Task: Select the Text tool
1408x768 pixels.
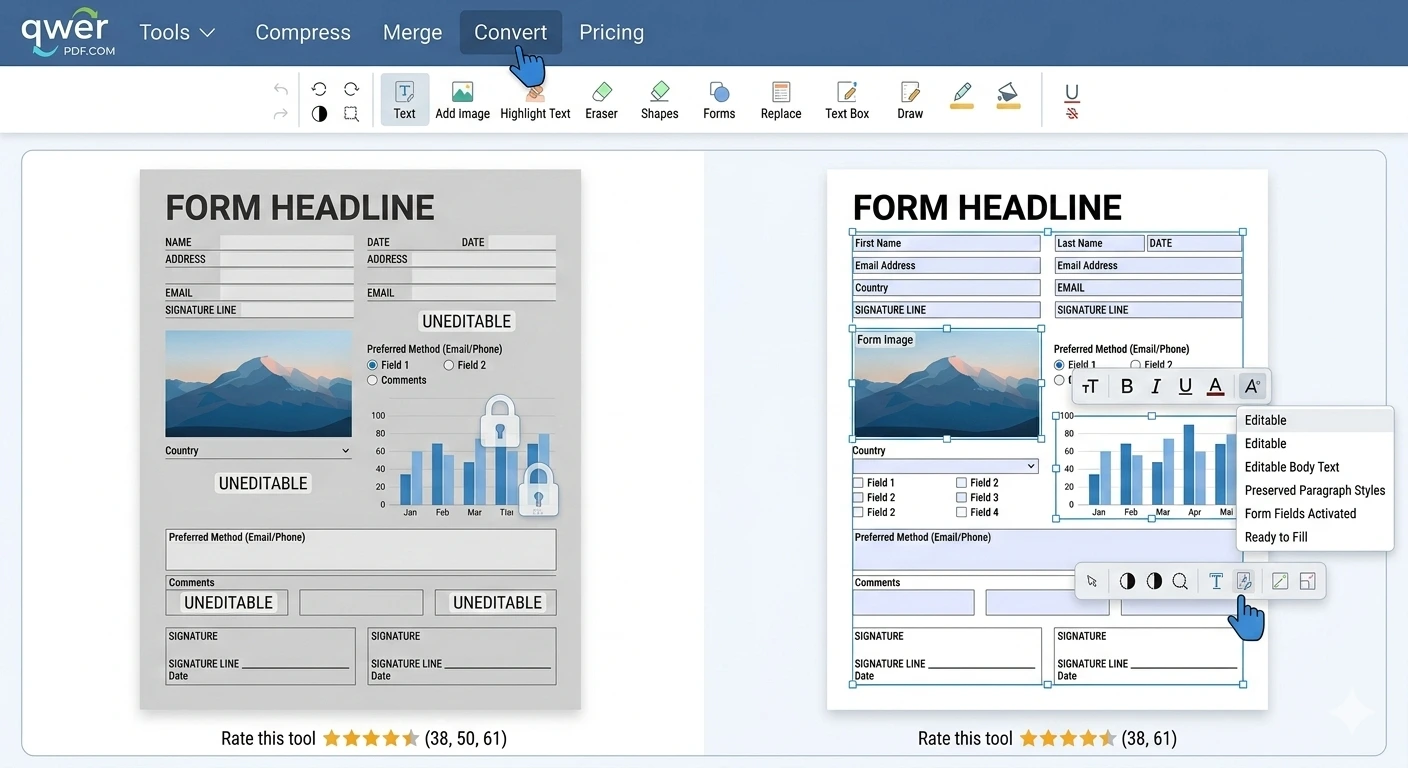Action: tap(405, 100)
